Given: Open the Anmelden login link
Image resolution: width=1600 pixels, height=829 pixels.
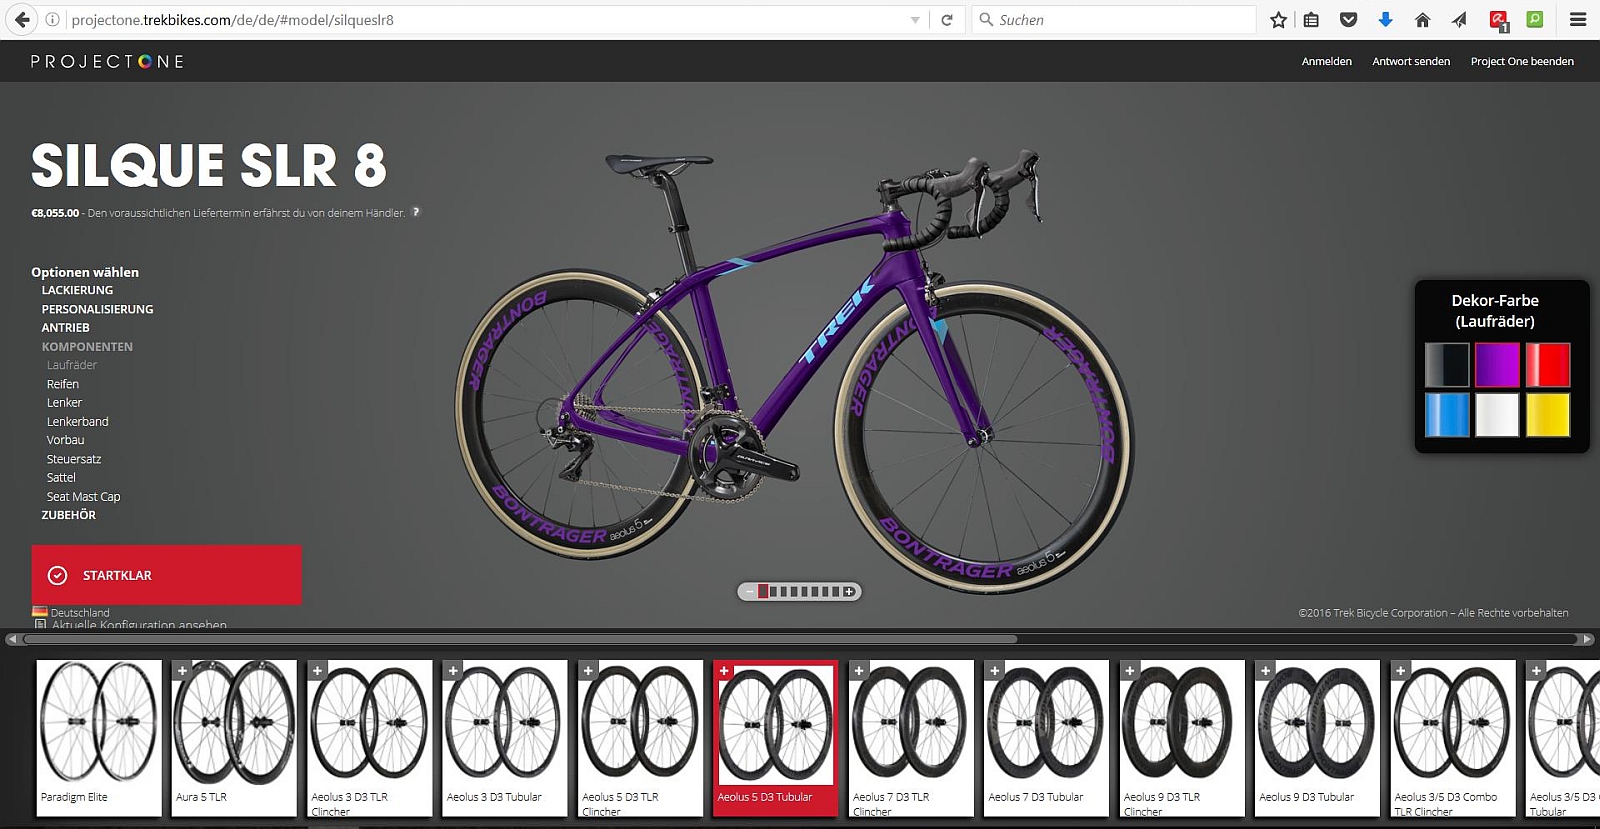Looking at the screenshot, I should [1326, 62].
